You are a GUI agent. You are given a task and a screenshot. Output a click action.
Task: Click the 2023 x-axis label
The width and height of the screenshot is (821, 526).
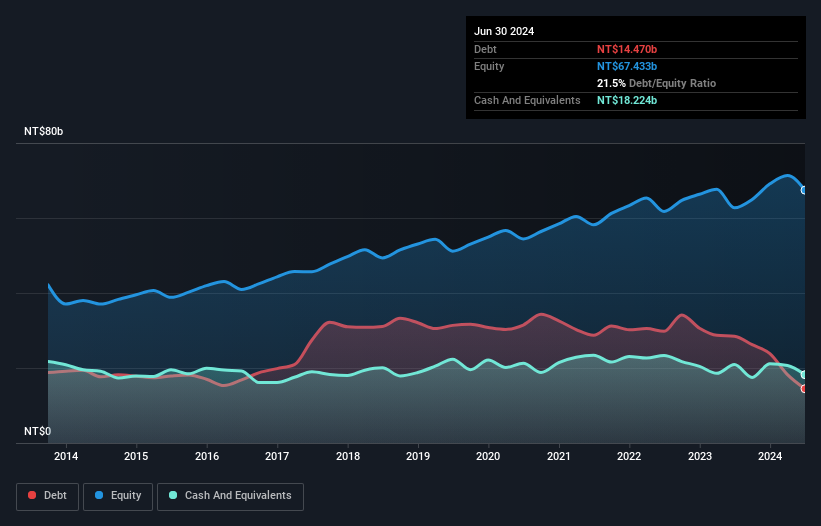(x=700, y=456)
